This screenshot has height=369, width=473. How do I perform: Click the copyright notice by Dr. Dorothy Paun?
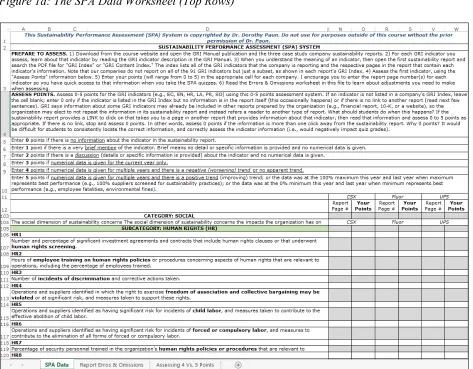point(238,38)
